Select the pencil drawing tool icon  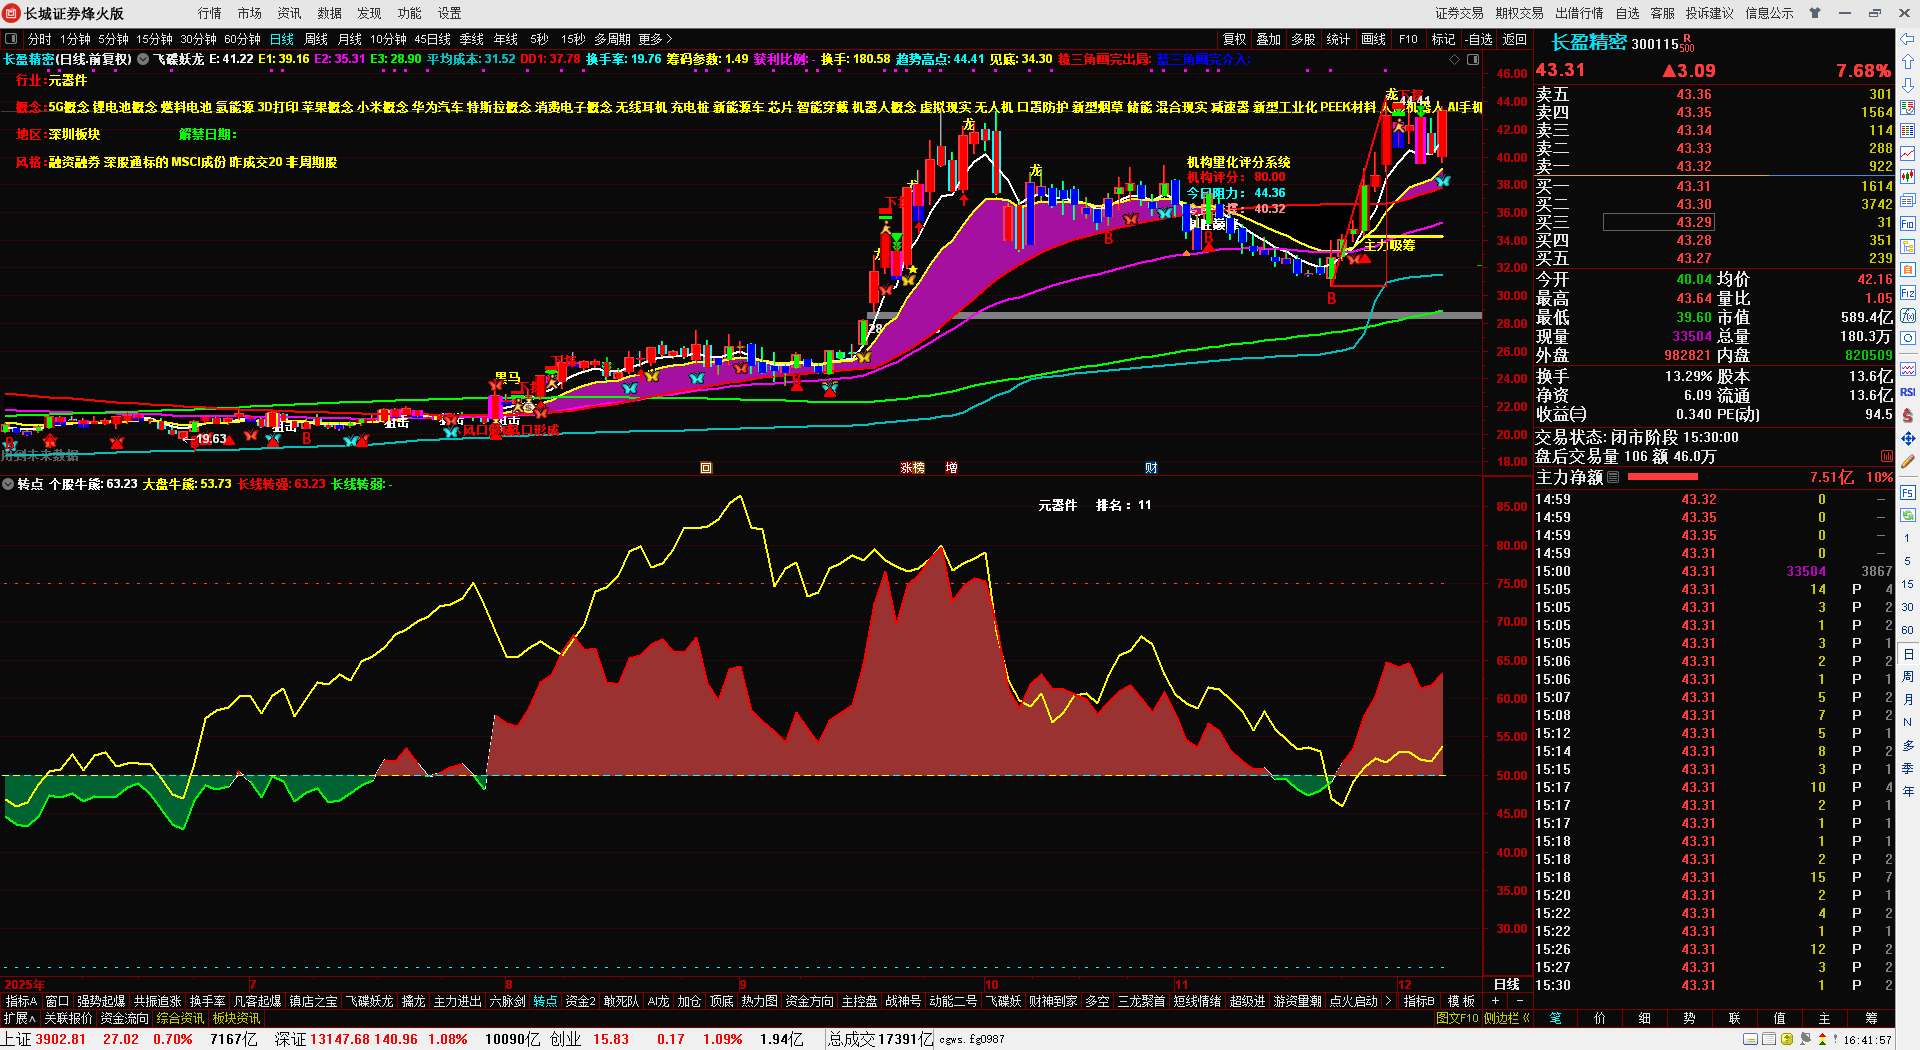coord(1908,462)
